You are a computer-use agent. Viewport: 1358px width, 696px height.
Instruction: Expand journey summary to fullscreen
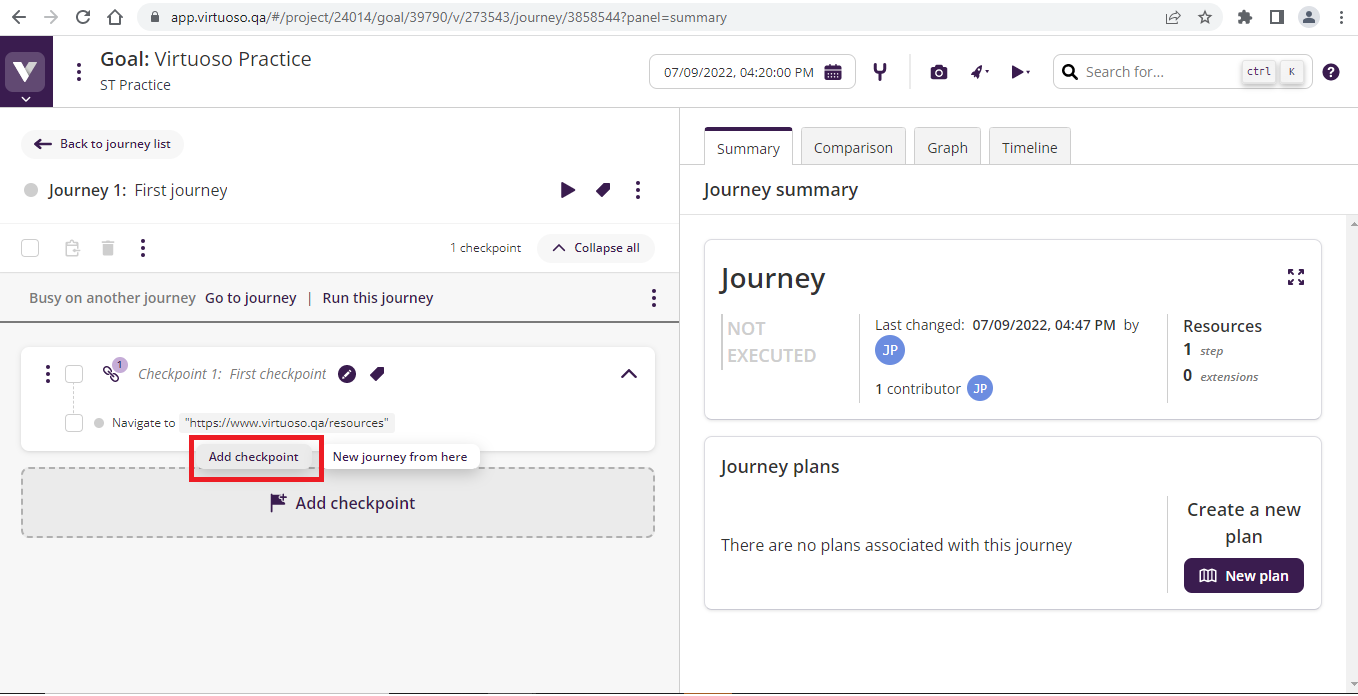[1296, 277]
